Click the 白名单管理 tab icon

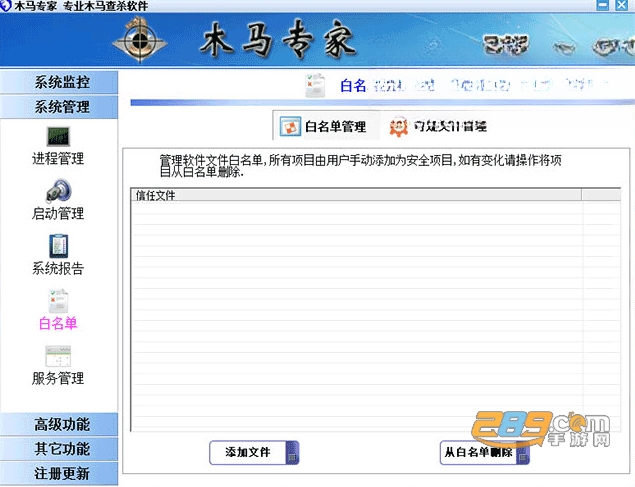click(290, 126)
